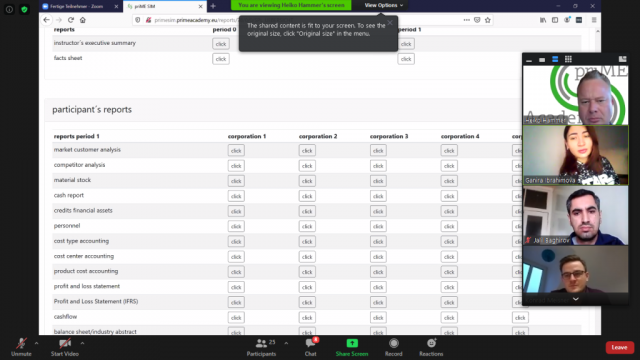Open a new browser tab
The width and height of the screenshot is (640, 360).
point(213,6)
